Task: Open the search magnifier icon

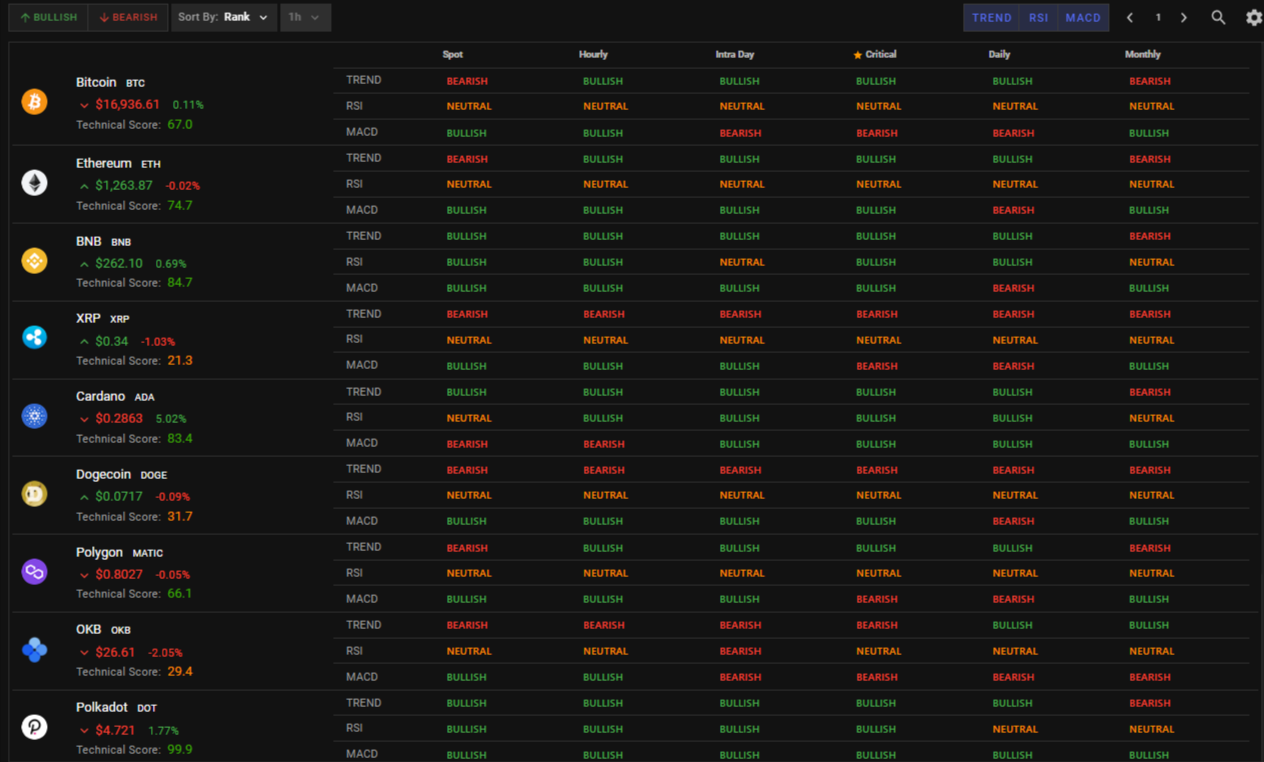Action: (x=1218, y=17)
